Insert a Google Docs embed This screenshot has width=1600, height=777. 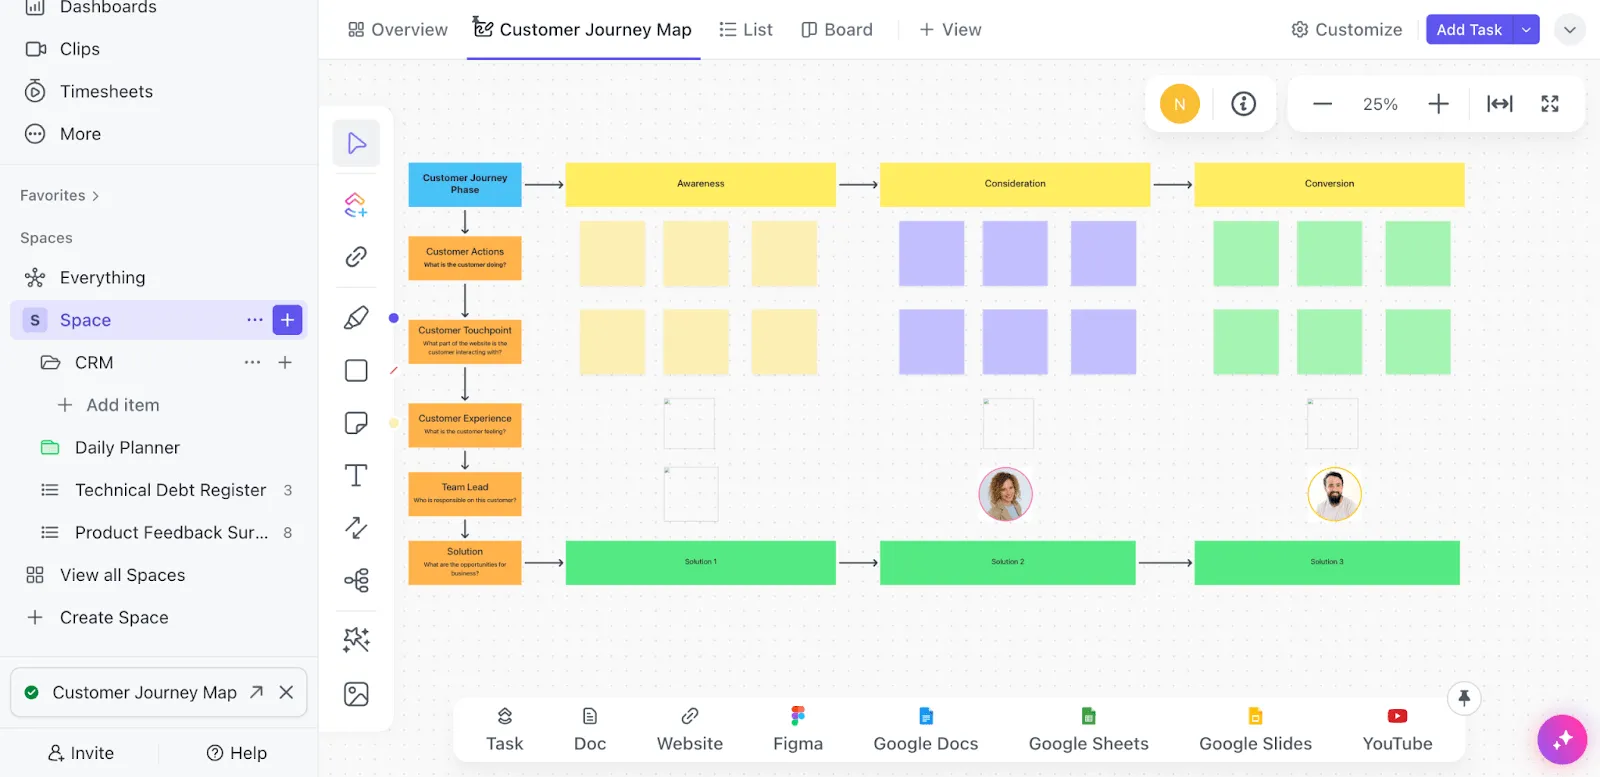pos(926,729)
